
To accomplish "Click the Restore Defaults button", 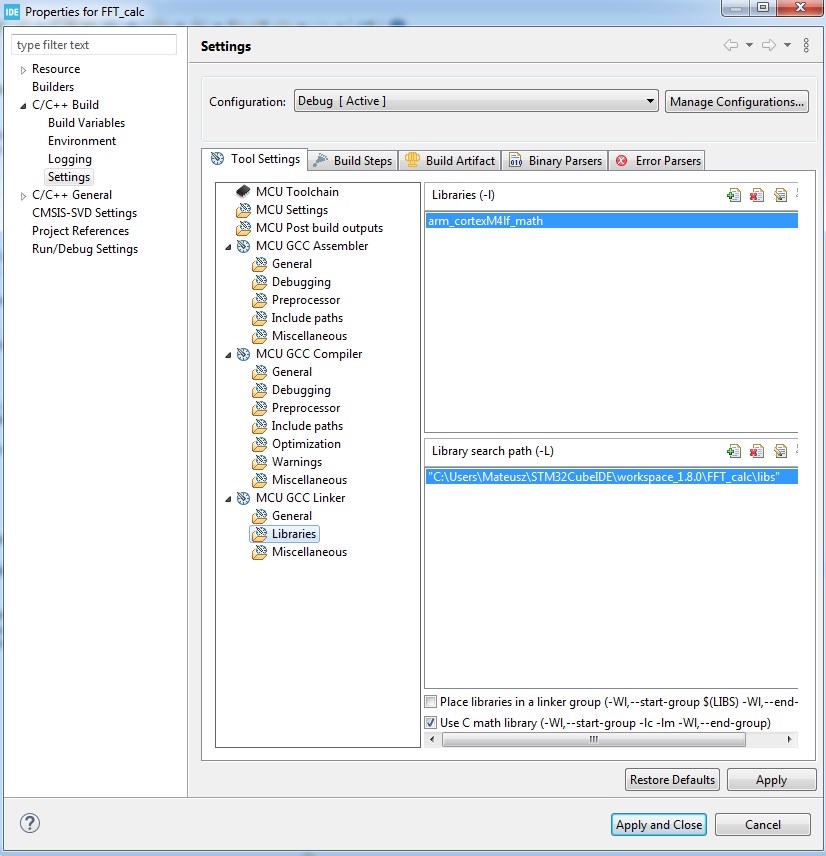I will pos(672,780).
